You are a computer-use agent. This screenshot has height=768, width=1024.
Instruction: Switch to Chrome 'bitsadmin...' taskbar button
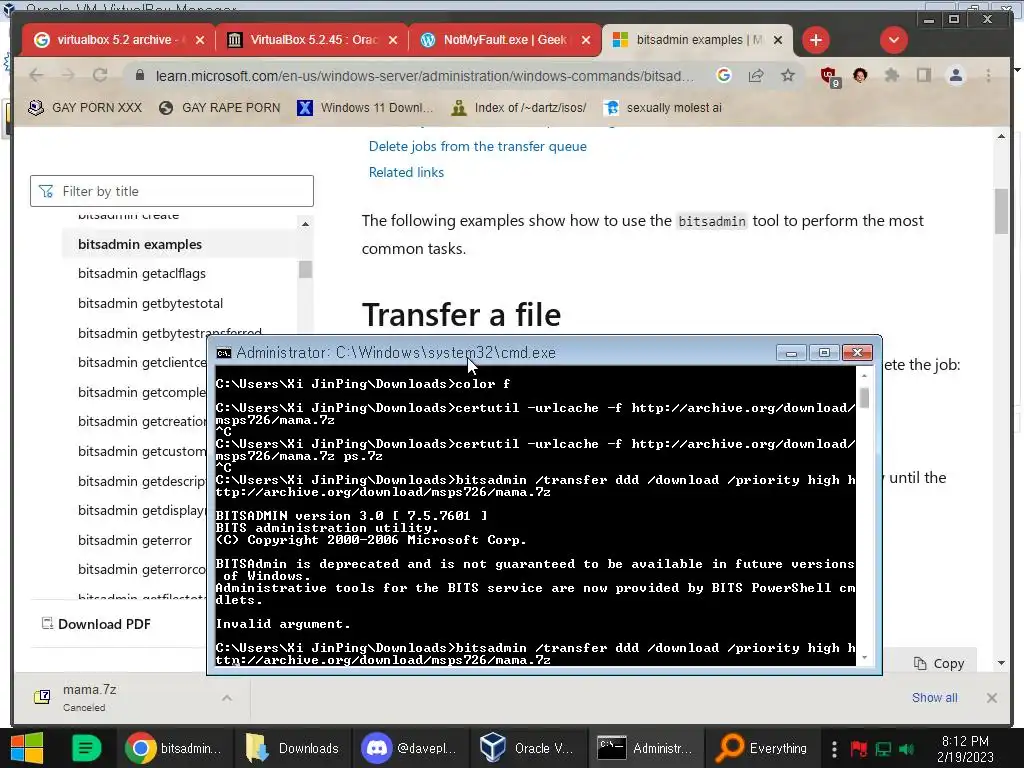pyautogui.click(x=174, y=748)
